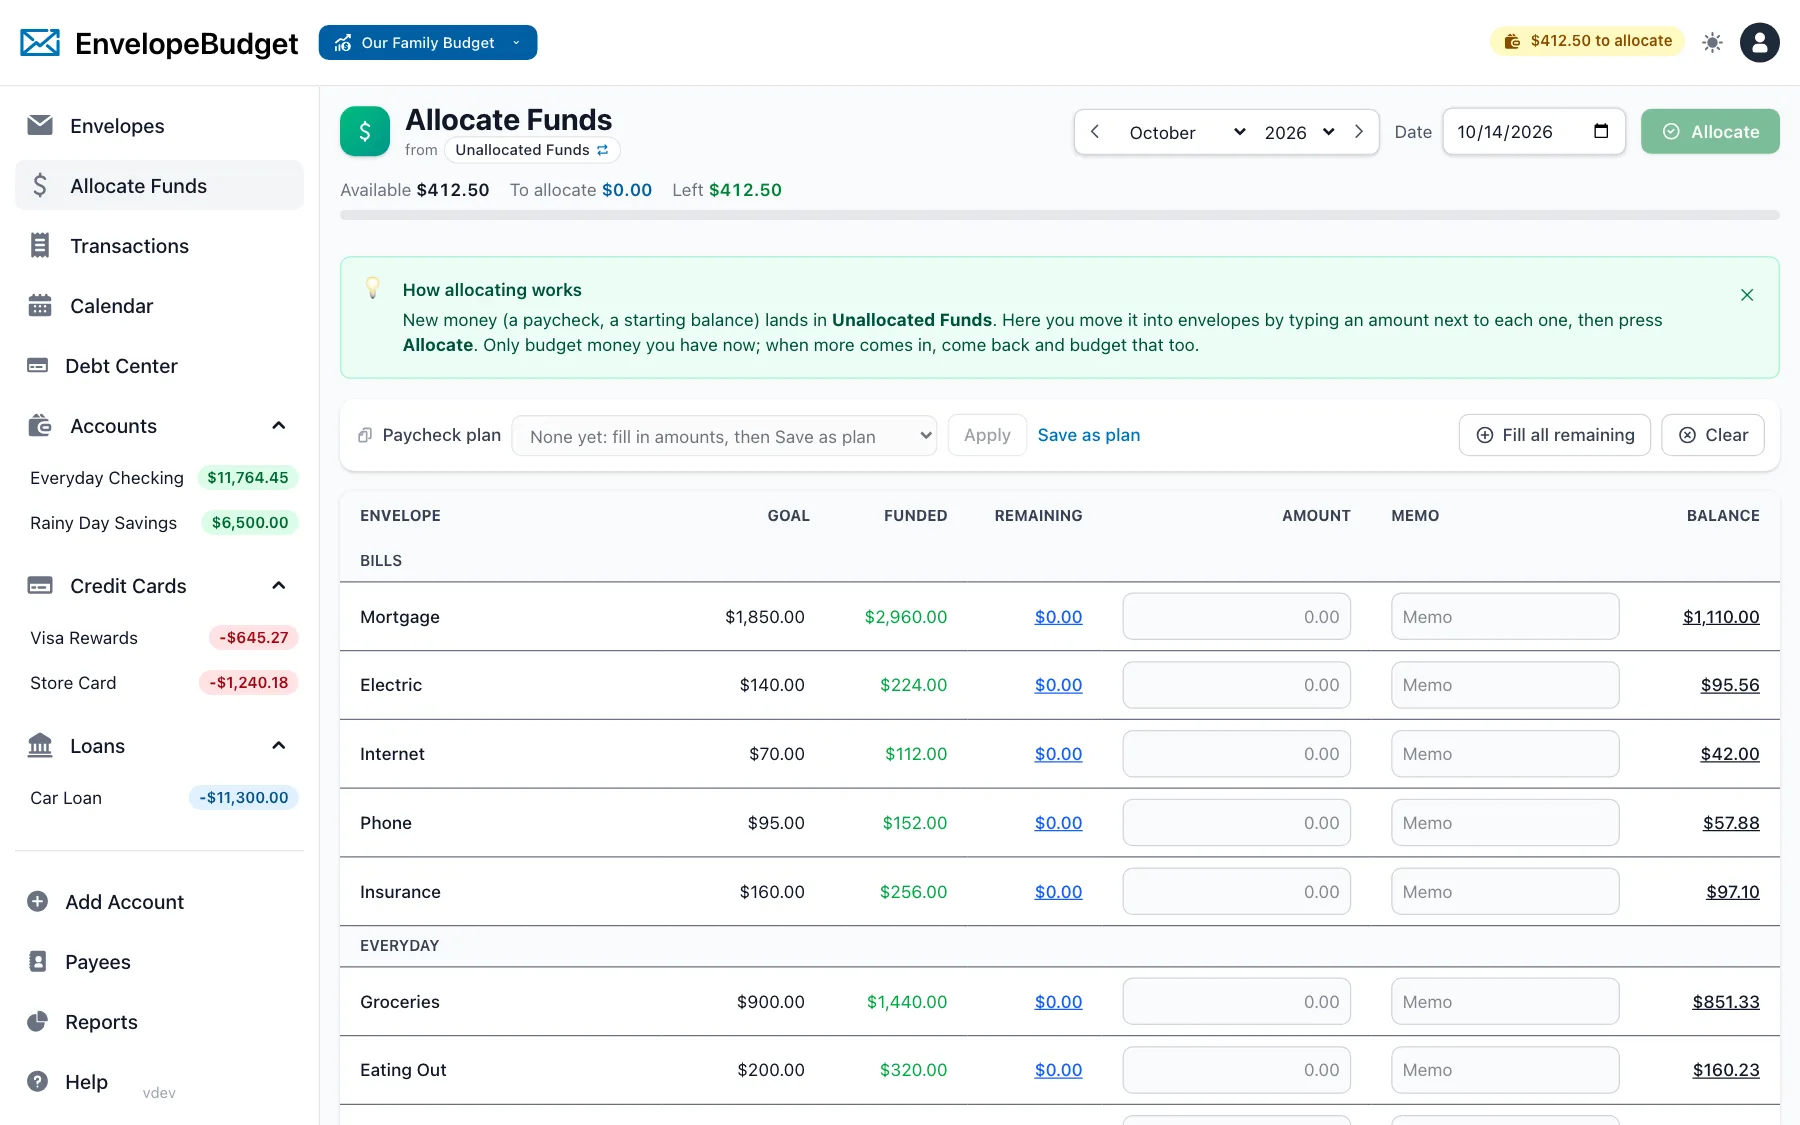Open Debt Center in the sidebar
Viewport: 1800px width, 1125px height.
point(159,366)
